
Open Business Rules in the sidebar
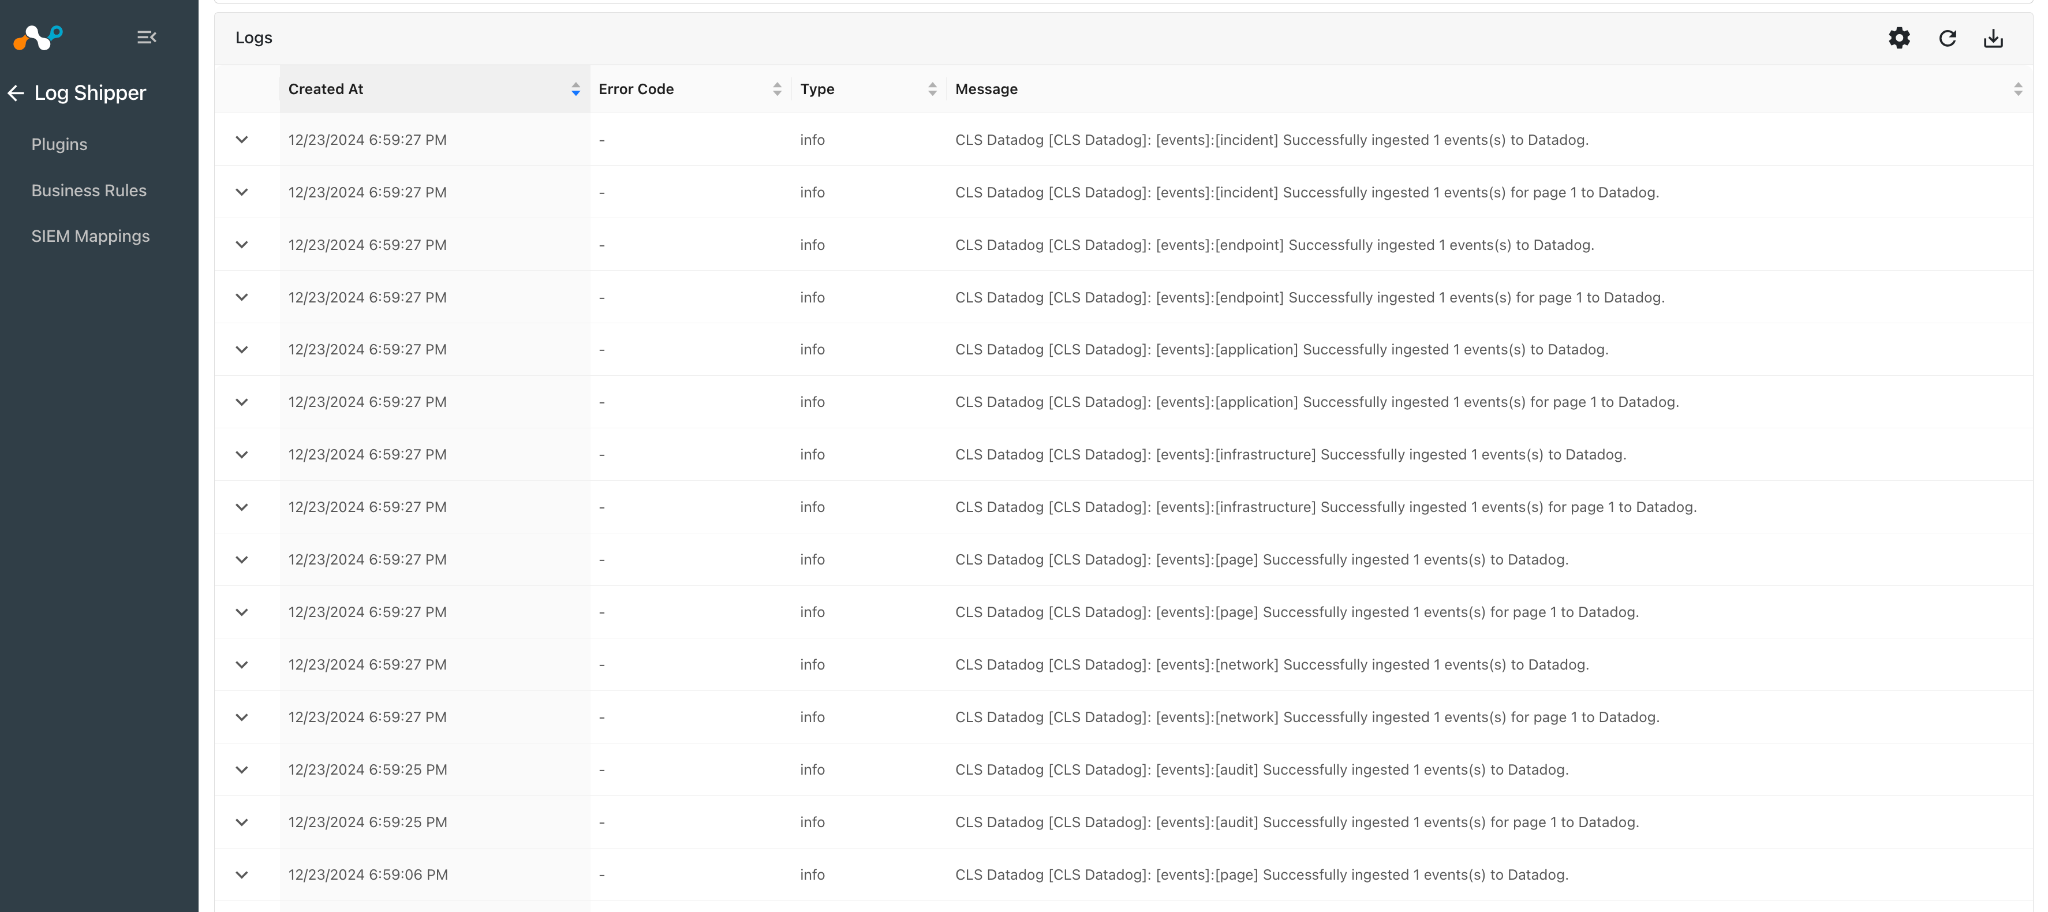(x=89, y=190)
